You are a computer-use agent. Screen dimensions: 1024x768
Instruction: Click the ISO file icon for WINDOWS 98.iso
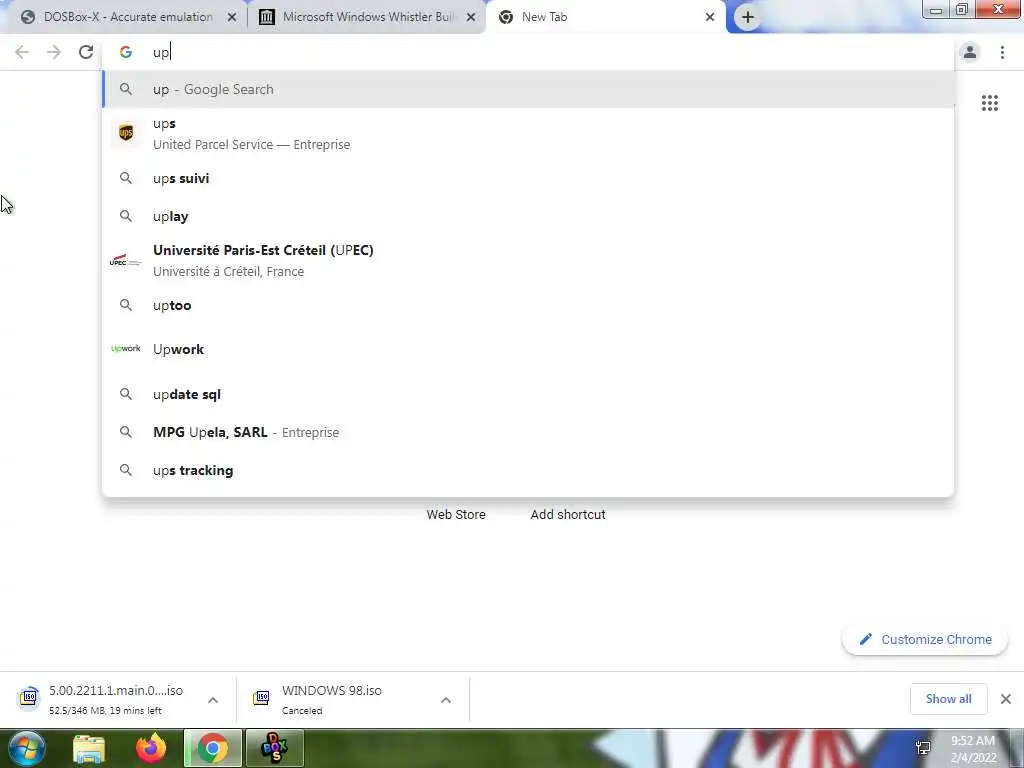[261, 697]
